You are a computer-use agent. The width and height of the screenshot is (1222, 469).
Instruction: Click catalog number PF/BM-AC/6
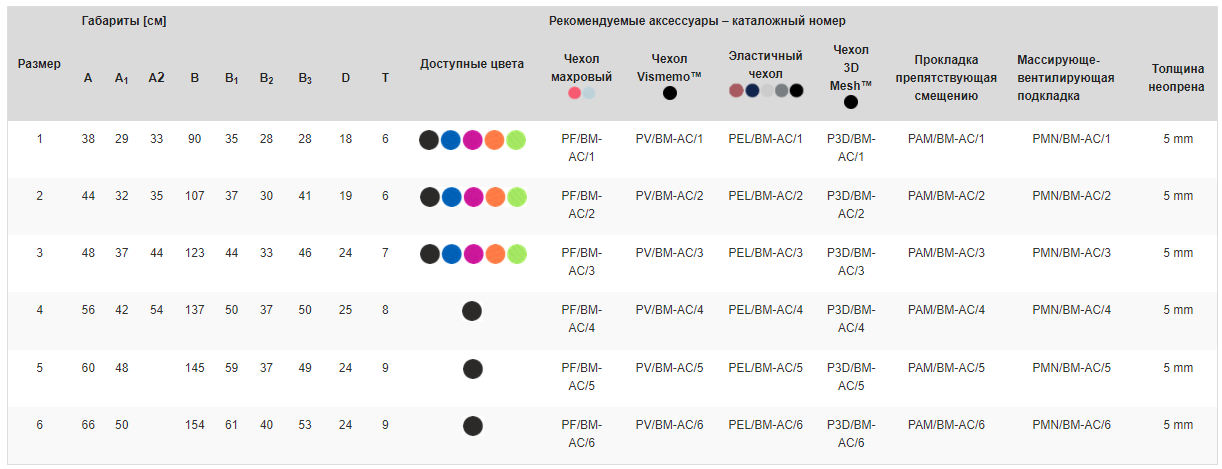pyautogui.click(x=581, y=433)
